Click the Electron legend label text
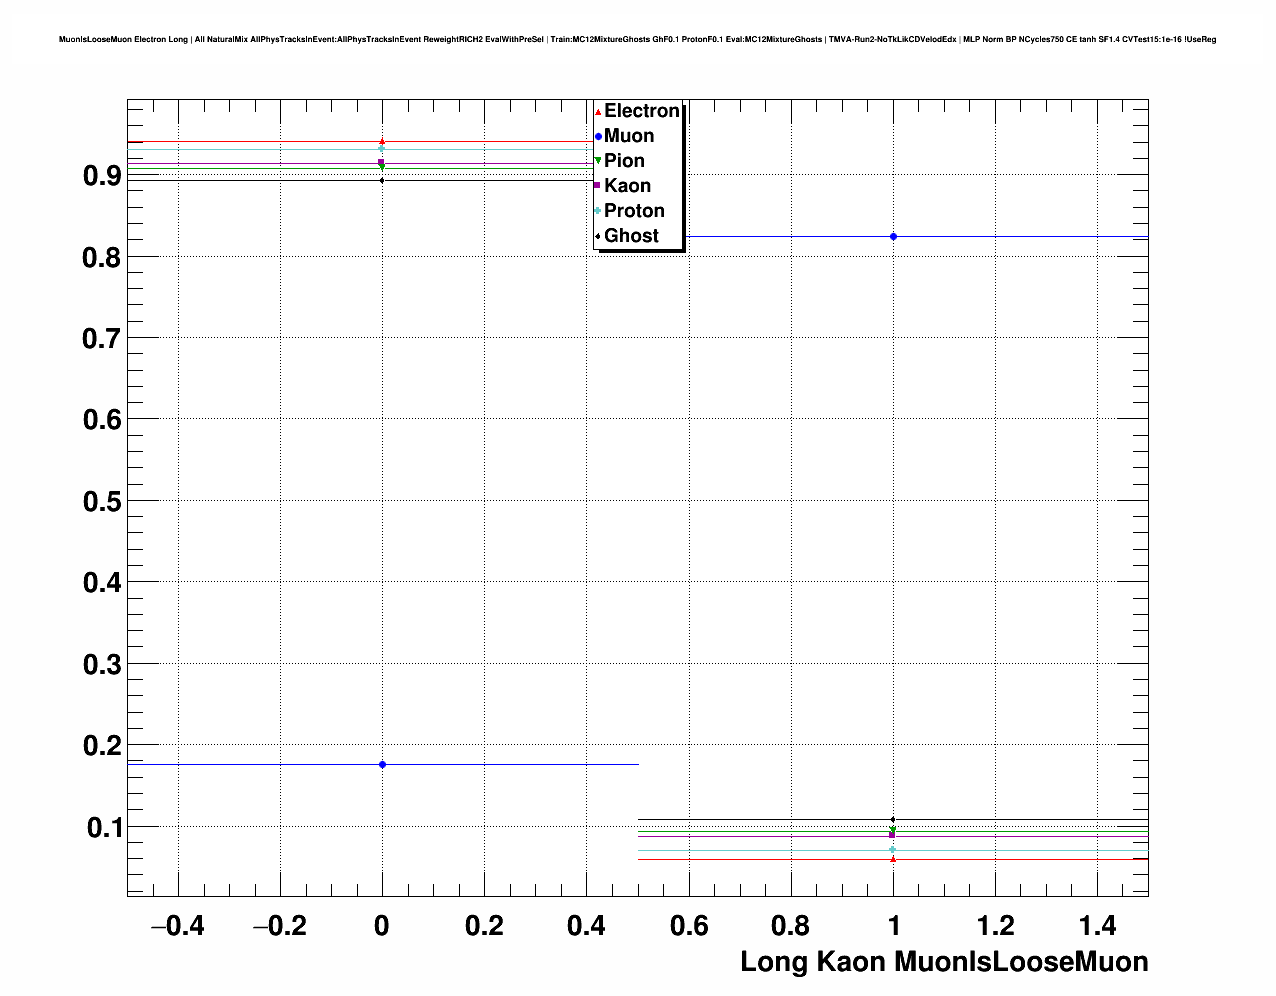 coord(641,111)
